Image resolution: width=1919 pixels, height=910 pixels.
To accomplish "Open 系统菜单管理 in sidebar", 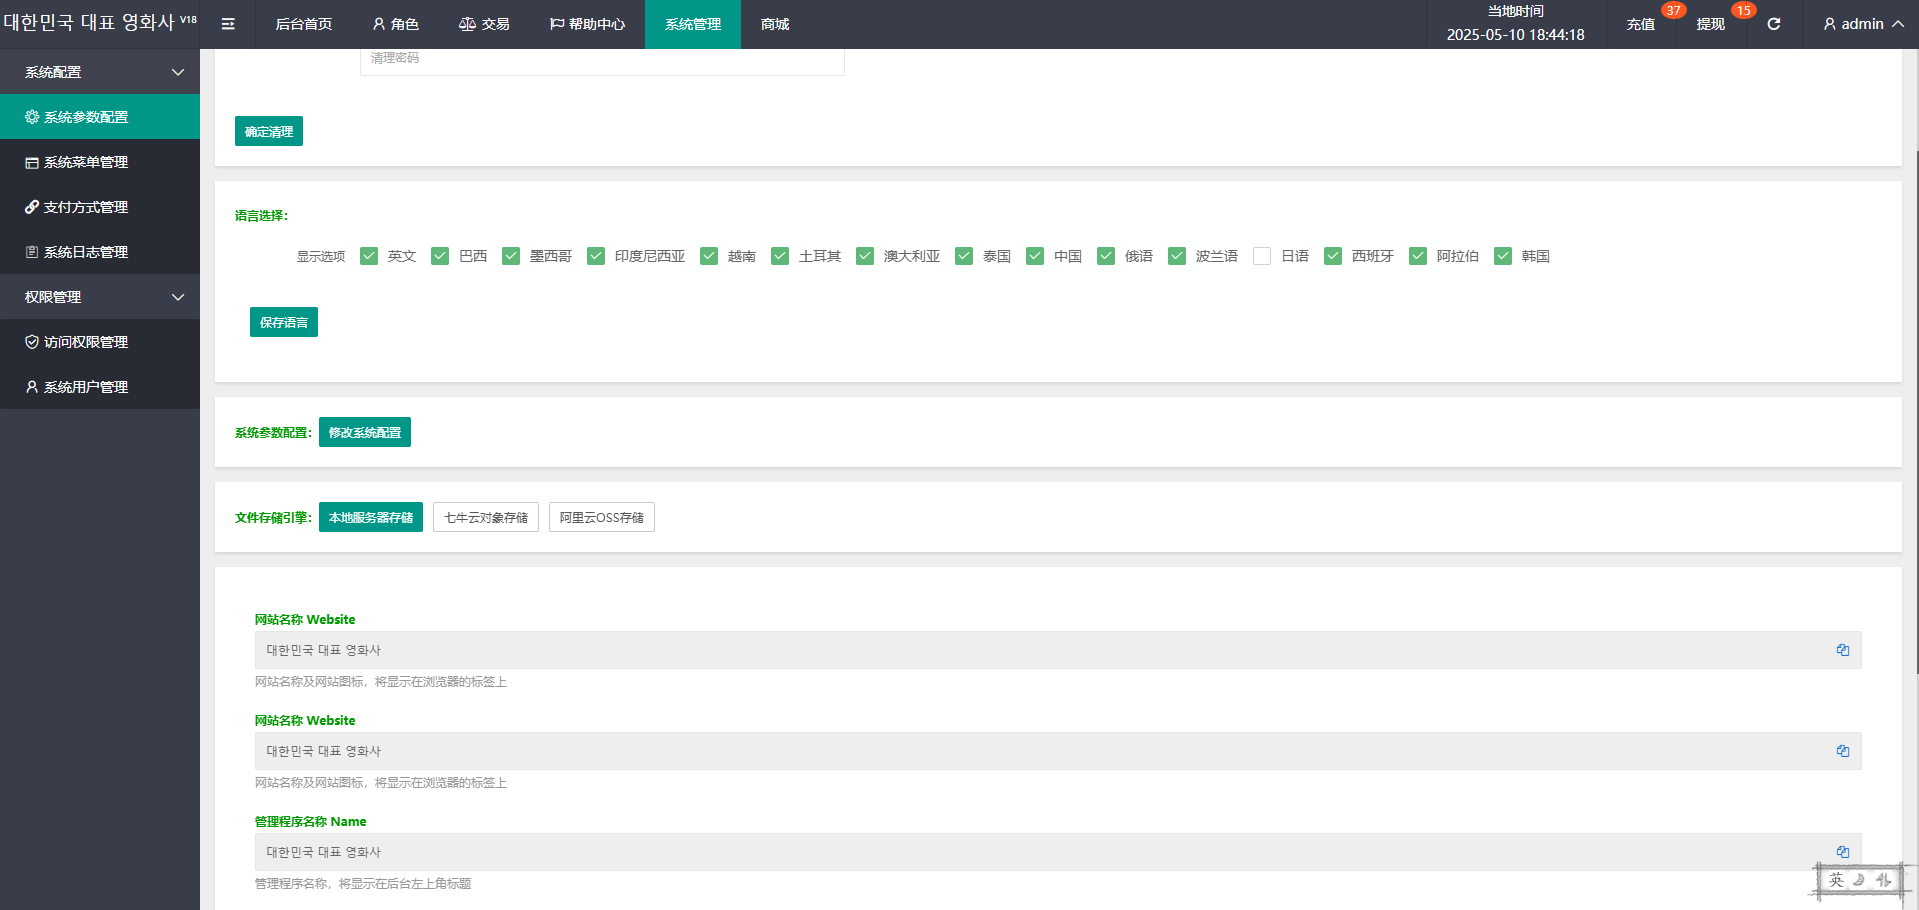I will click(100, 162).
